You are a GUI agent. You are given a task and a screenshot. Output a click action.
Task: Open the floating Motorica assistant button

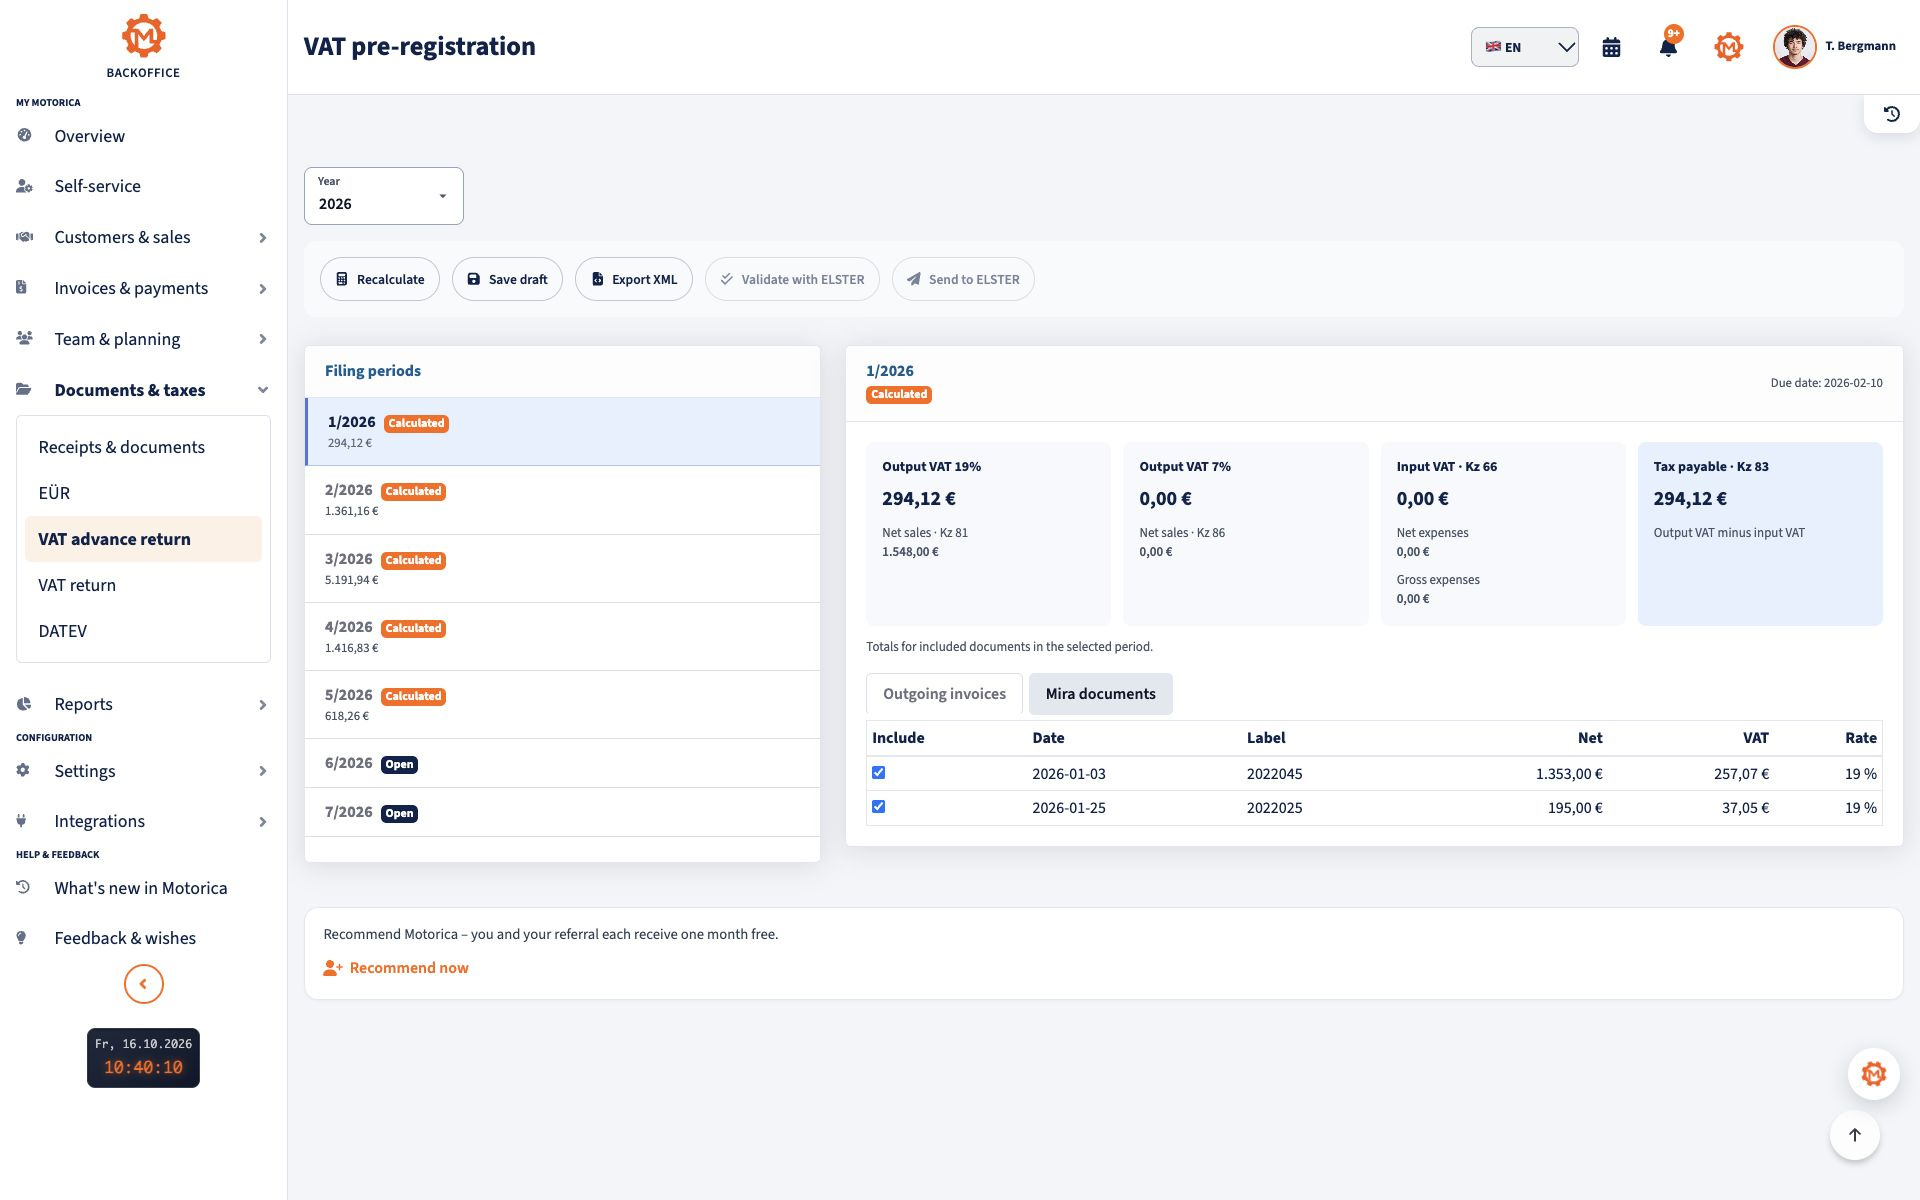pyautogui.click(x=1873, y=1074)
